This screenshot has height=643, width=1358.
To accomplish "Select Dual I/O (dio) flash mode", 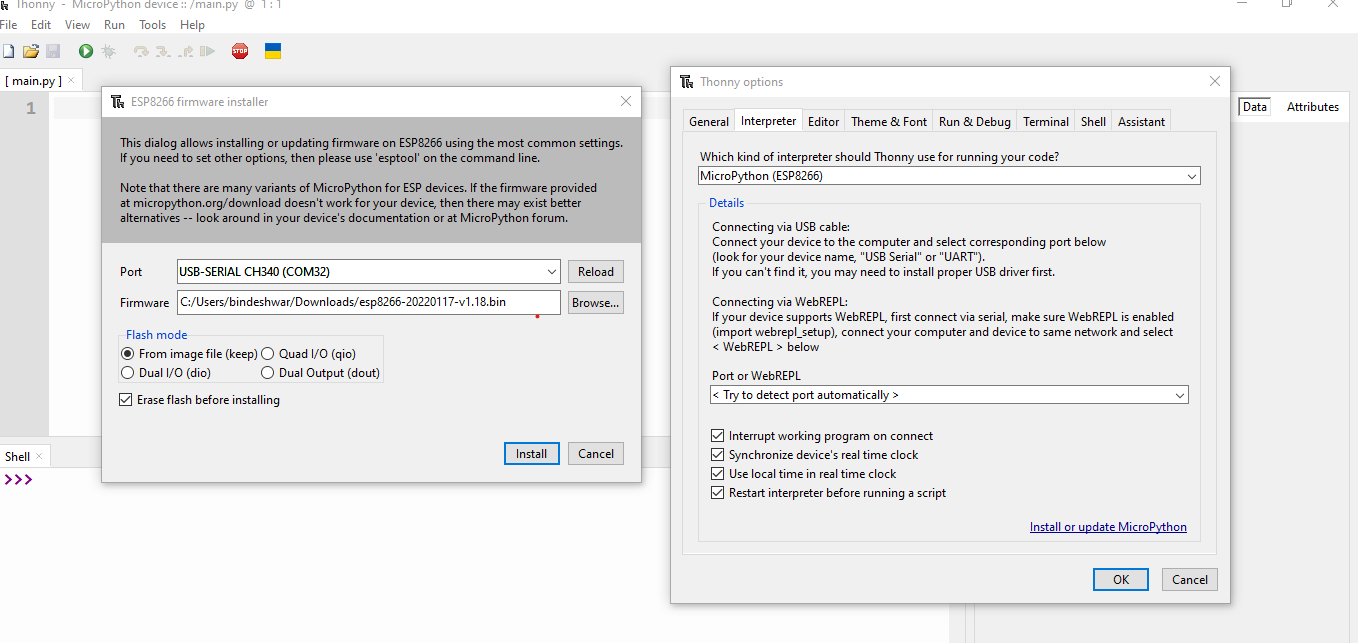I will click(x=127, y=372).
